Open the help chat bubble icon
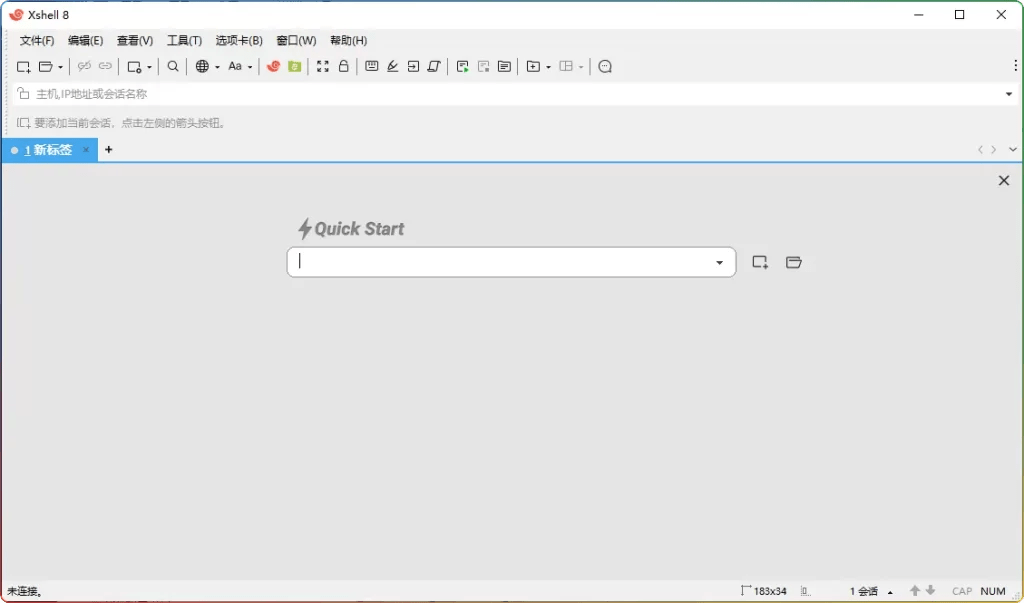This screenshot has width=1024, height=603. pyautogui.click(x=605, y=66)
